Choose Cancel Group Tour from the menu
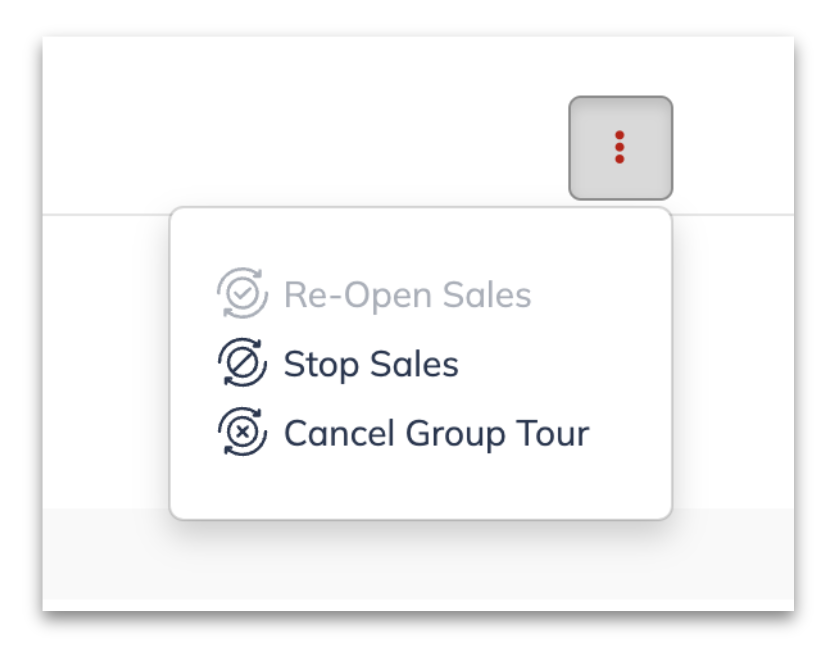Image resolution: width=832 pixels, height=656 pixels. [403, 433]
